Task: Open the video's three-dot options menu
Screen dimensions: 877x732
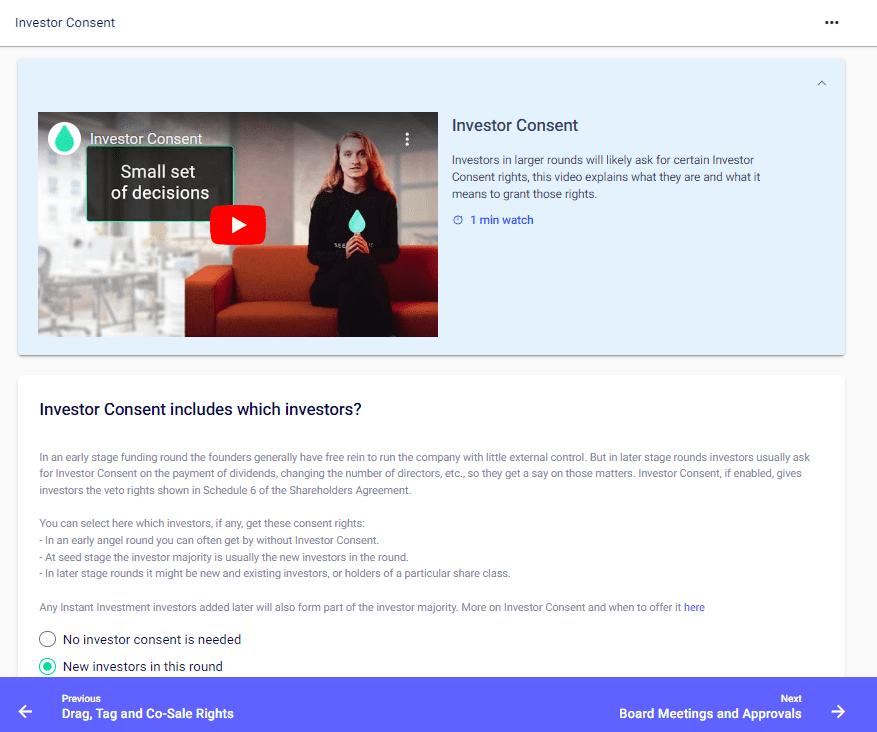Action: point(407,139)
